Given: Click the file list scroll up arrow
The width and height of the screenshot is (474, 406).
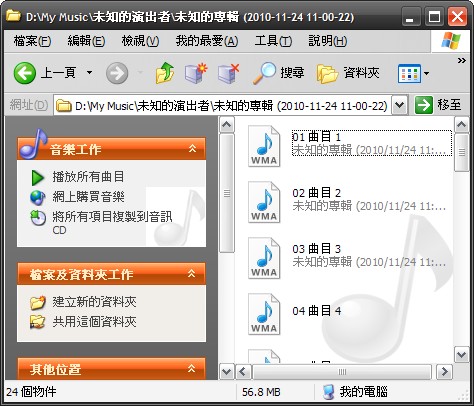Looking at the screenshot, I should (x=462, y=125).
